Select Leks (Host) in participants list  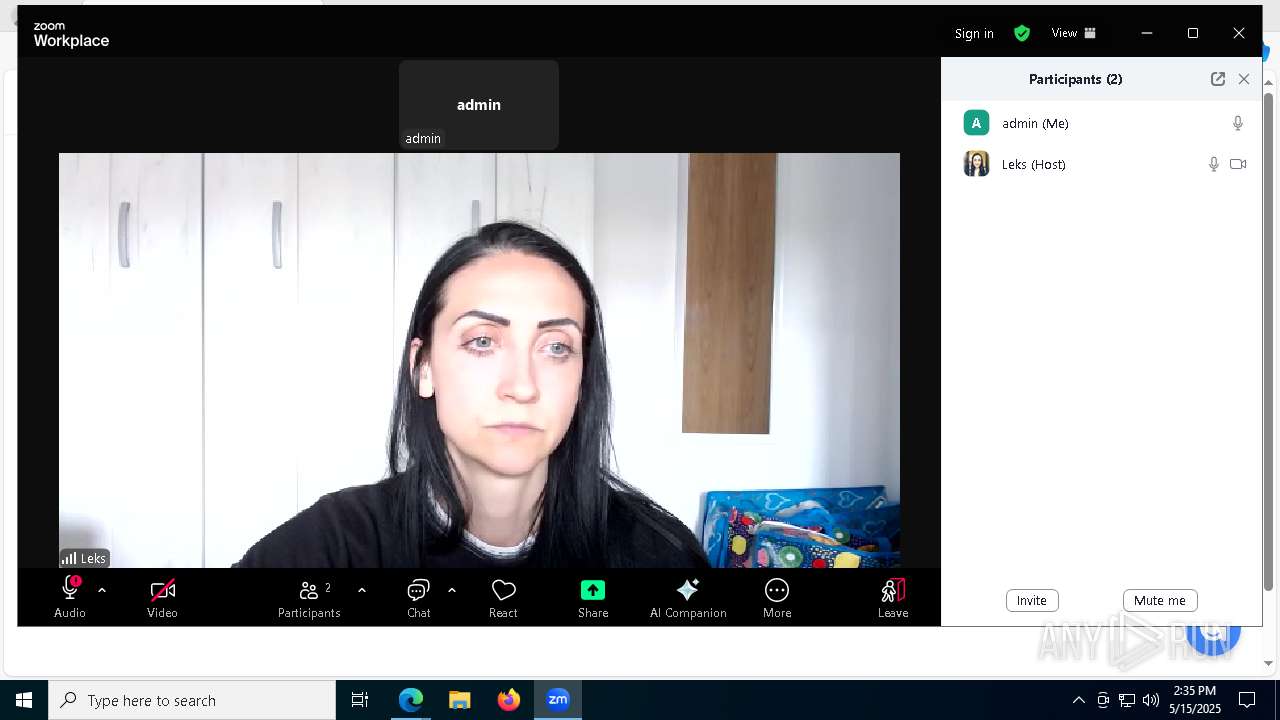click(x=1101, y=164)
